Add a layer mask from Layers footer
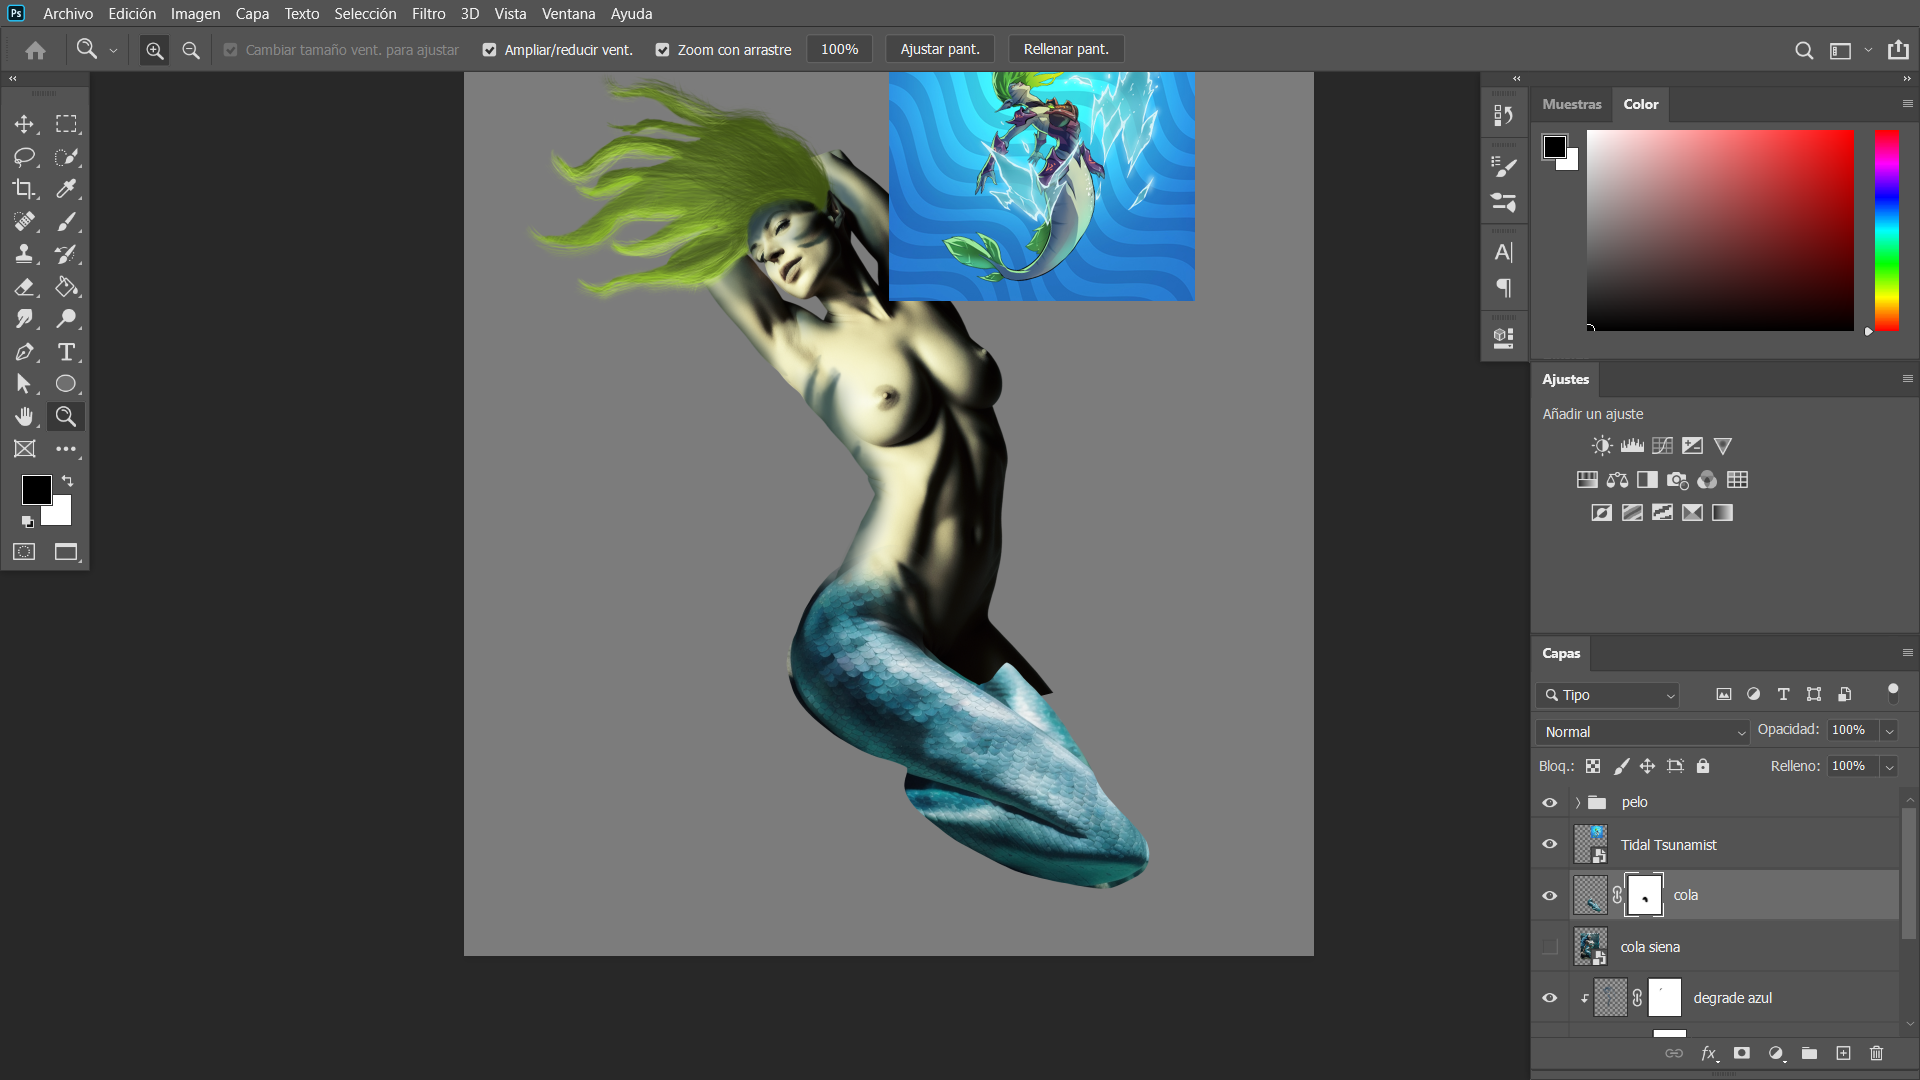 click(1742, 1053)
